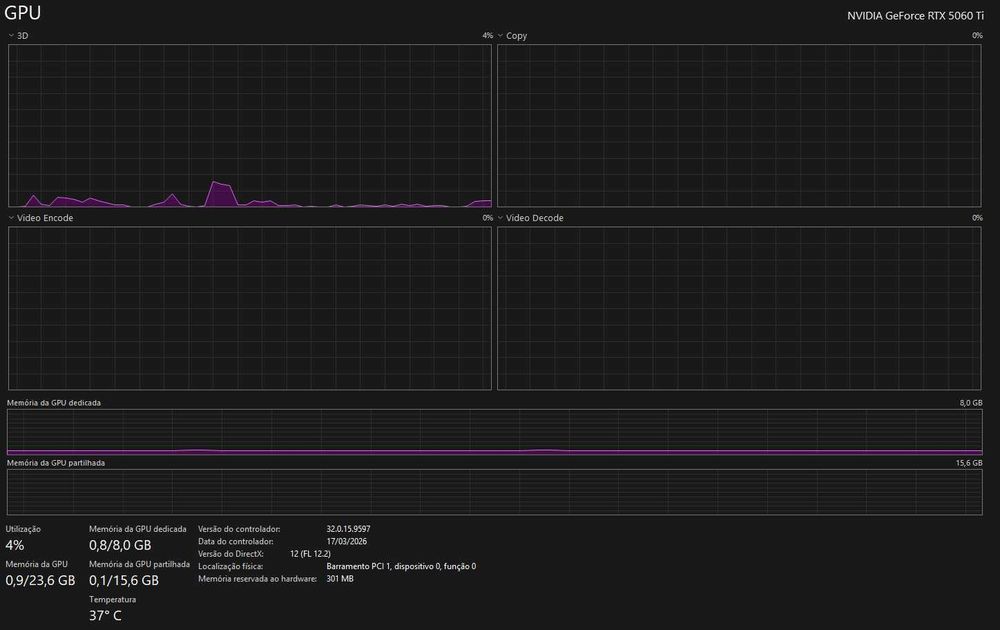This screenshot has width=1000, height=630.
Task: Select the 0,9/23,6 GB GPU memory value
Action: pyautogui.click(x=40, y=580)
